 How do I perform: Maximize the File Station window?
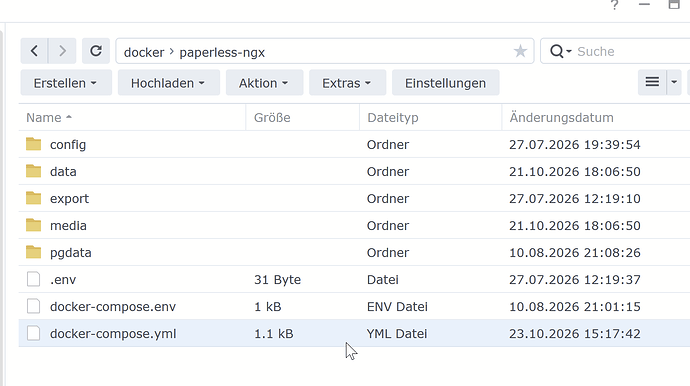(x=674, y=4)
